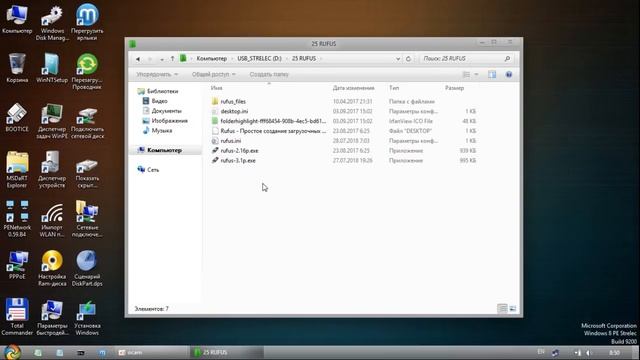Open Настройка Ram-диска desktop icon
Image resolution: width=640 pixels, height=360 pixels.
pyautogui.click(x=52, y=268)
